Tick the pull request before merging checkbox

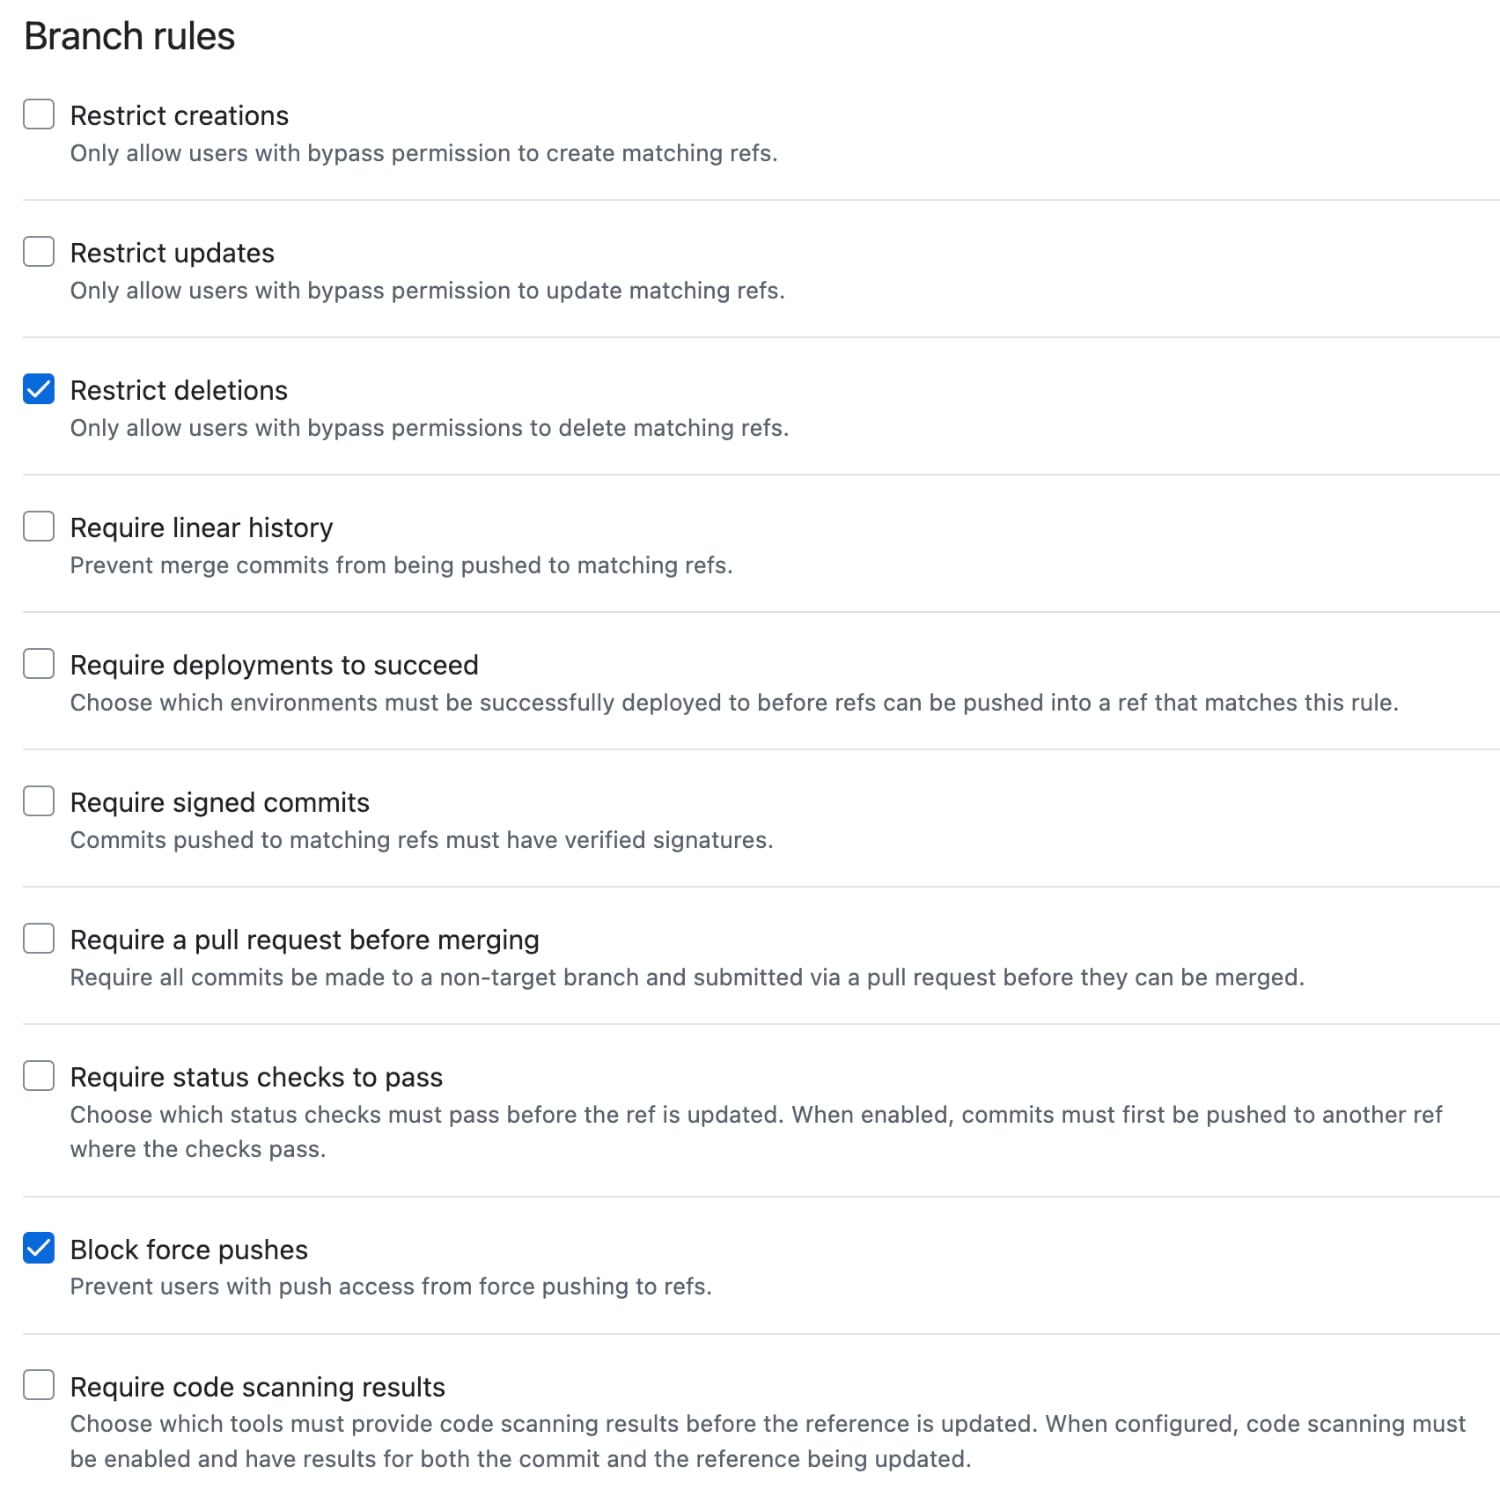click(39, 938)
